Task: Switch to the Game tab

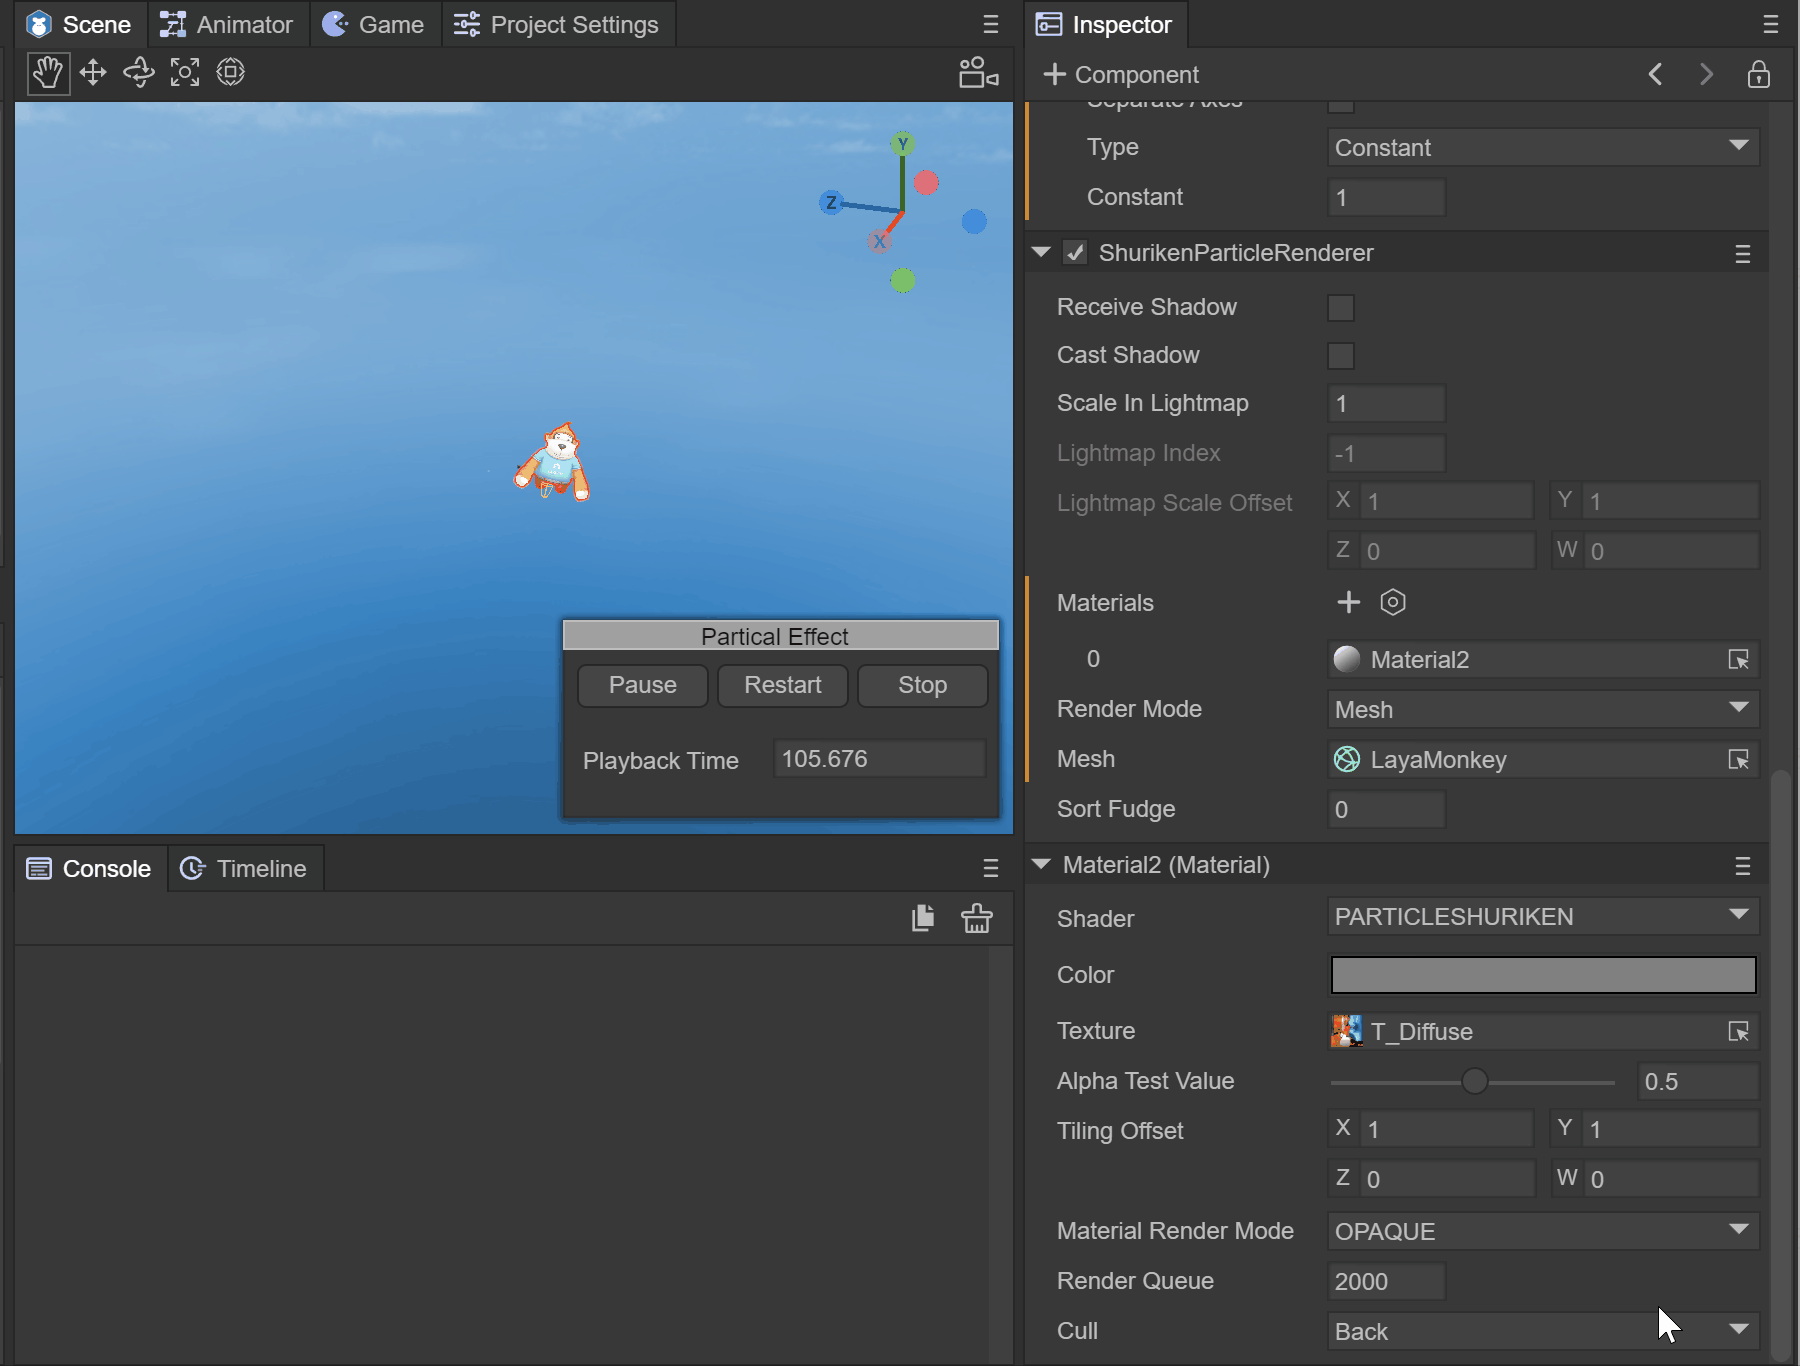Action: click(x=375, y=25)
